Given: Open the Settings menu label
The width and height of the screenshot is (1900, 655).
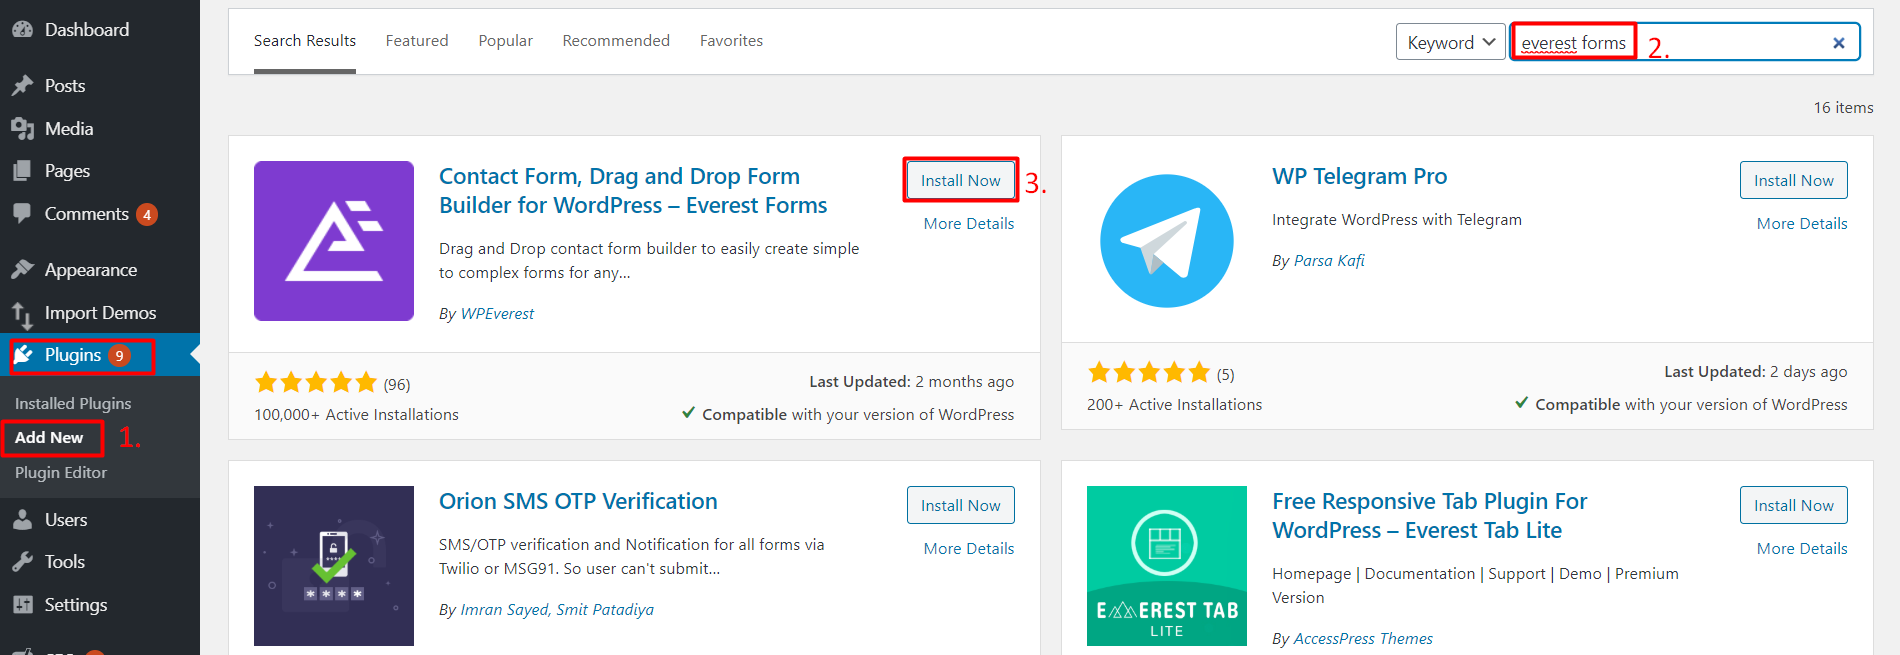Looking at the screenshot, I should click(x=76, y=605).
